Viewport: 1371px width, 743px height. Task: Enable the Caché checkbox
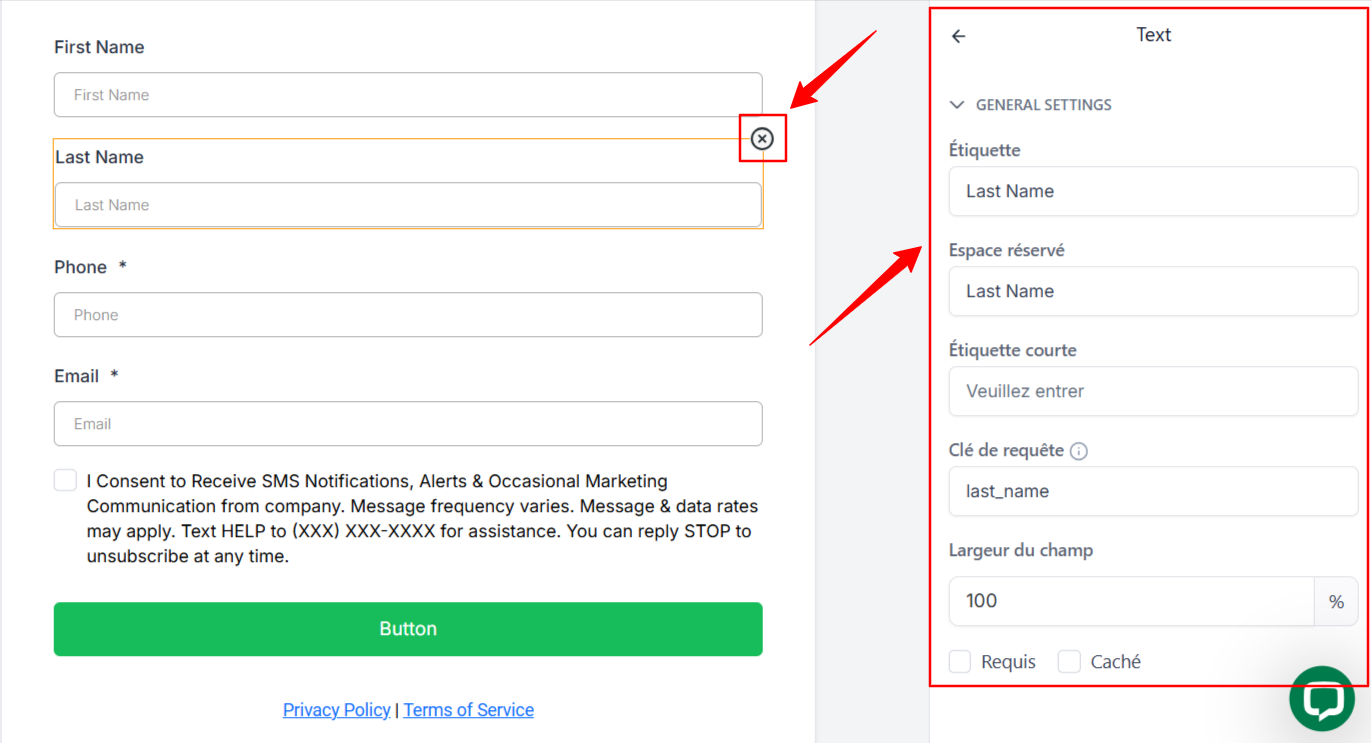(1069, 661)
